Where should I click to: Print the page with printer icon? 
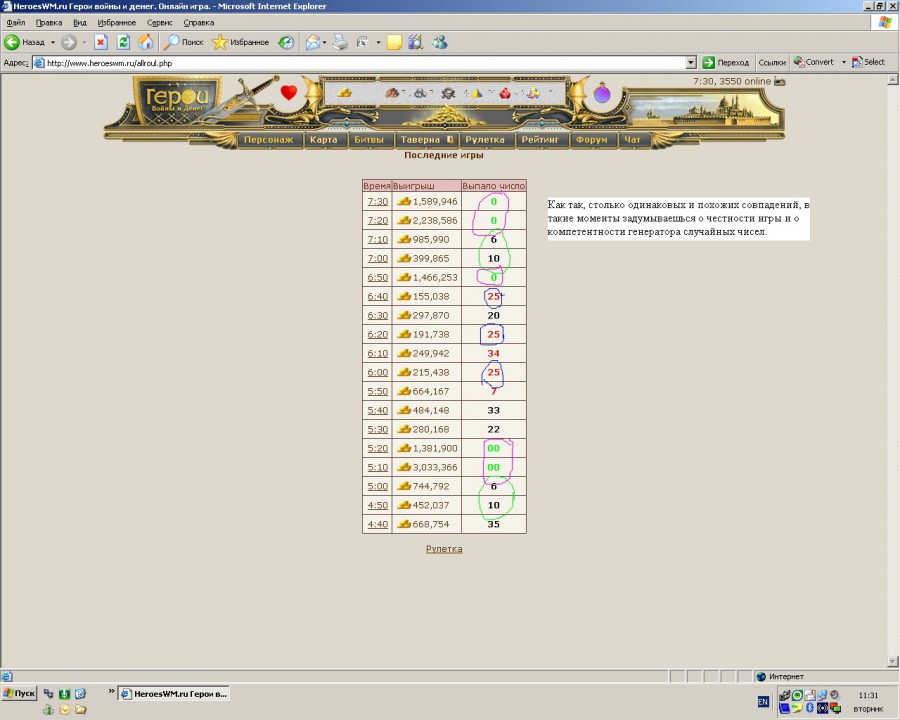(340, 42)
